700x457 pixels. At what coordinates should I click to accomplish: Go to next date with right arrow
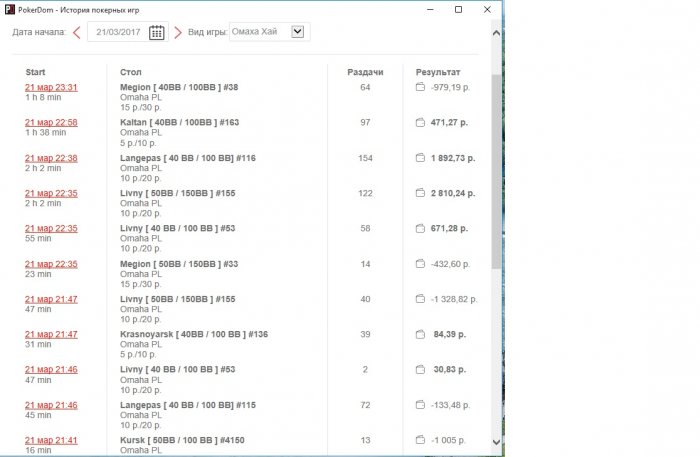pyautogui.click(x=178, y=32)
